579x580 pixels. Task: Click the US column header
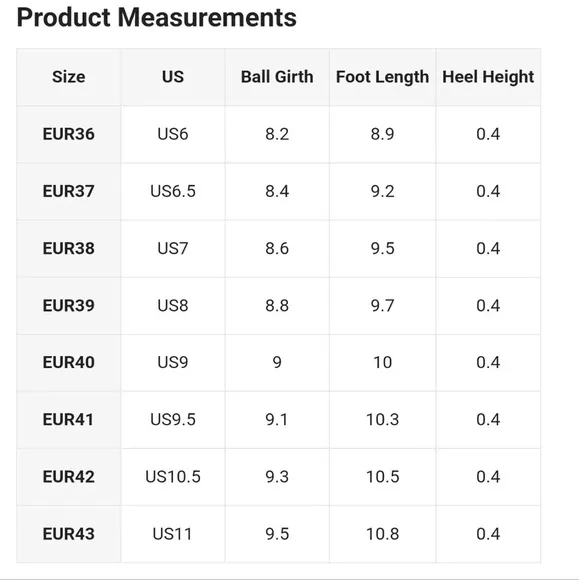173,77
